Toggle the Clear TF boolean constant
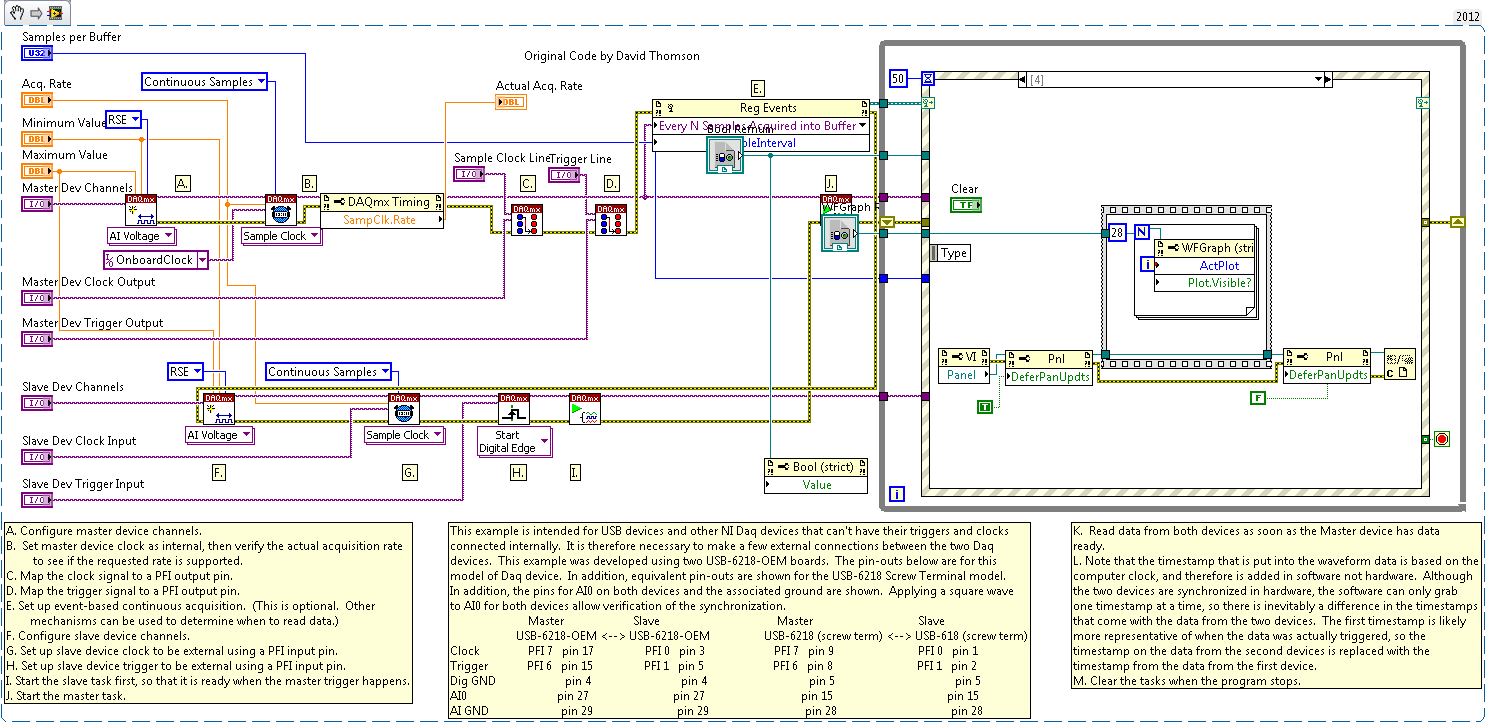Screen dimensions: 1486x723 pos(967,205)
